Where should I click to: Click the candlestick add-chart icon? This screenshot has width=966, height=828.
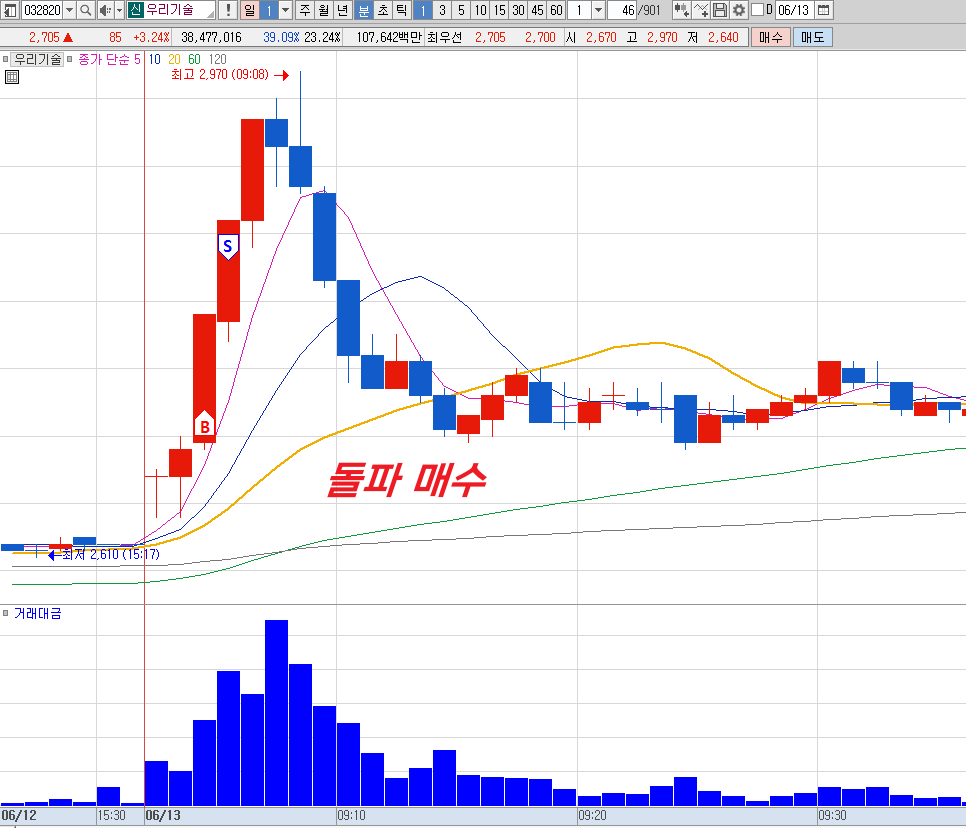pyautogui.click(x=681, y=10)
